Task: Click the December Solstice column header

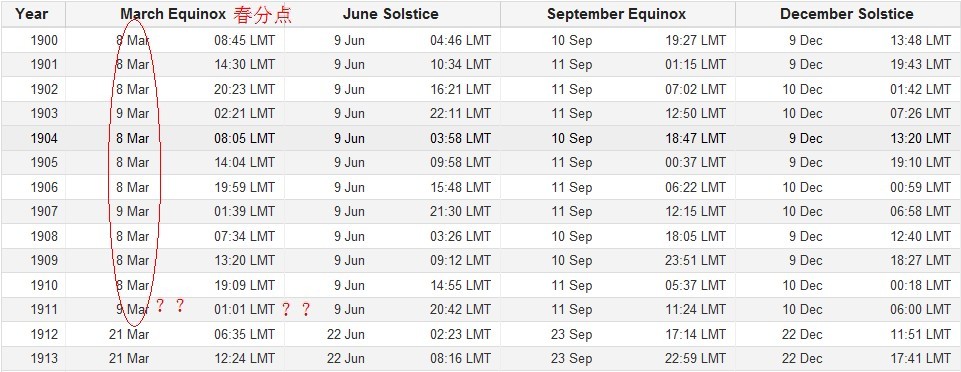Action: 846,13
